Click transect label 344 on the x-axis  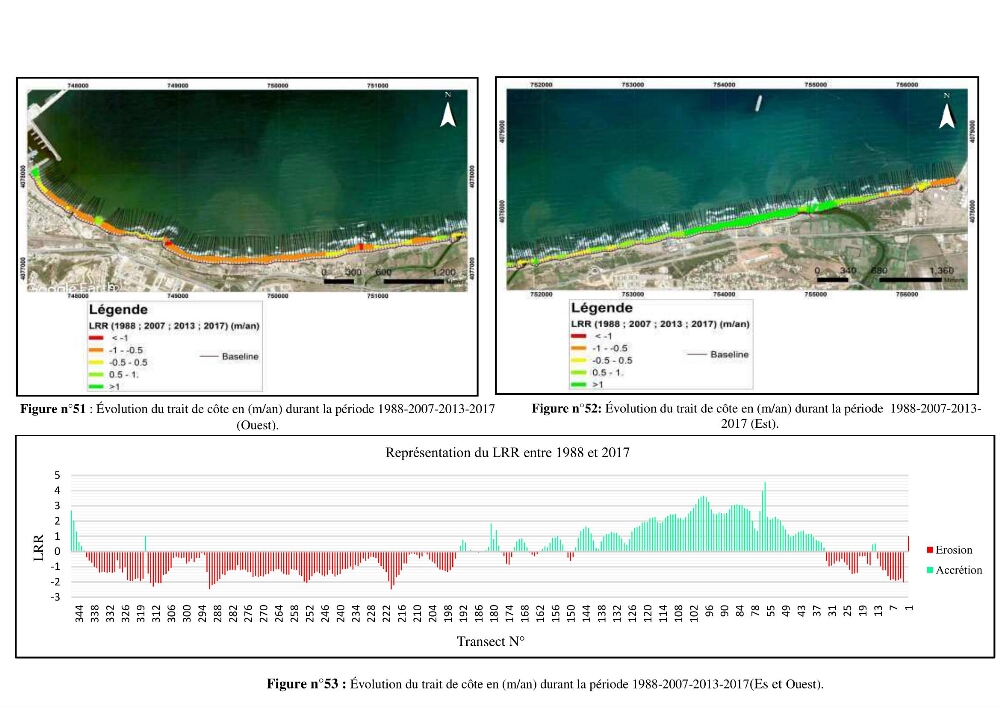pyautogui.click(x=79, y=613)
